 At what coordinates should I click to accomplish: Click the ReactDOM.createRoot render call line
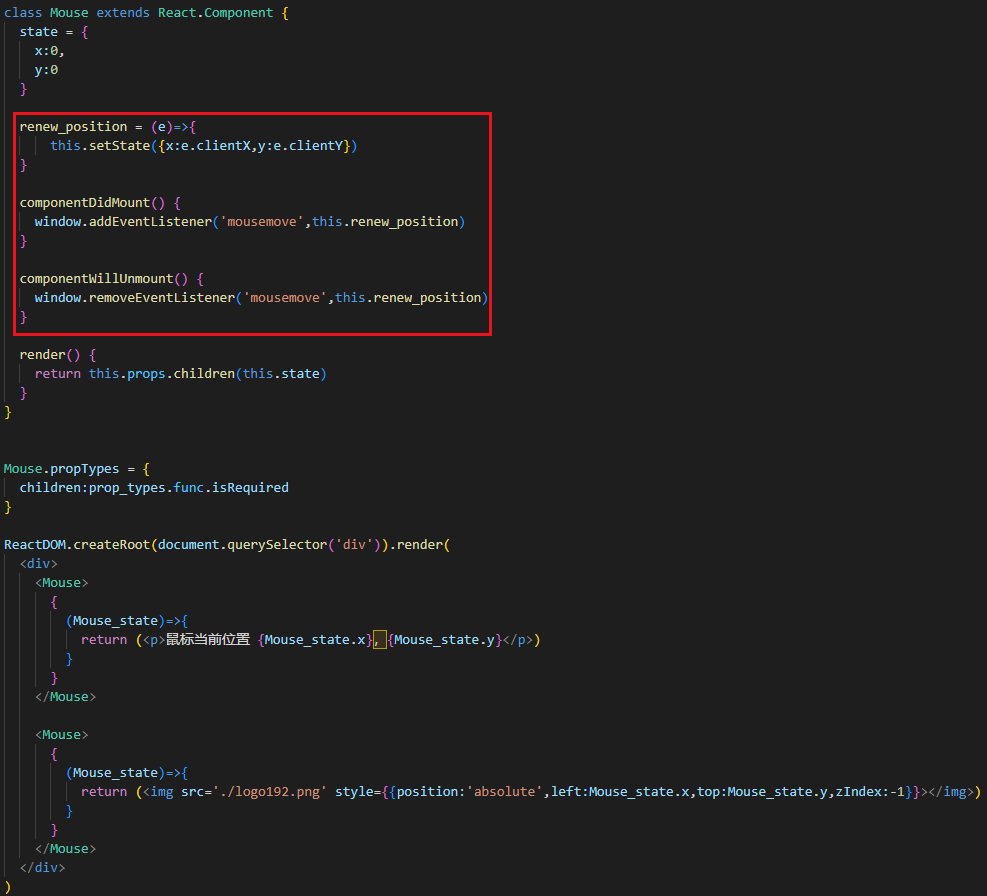[227, 545]
